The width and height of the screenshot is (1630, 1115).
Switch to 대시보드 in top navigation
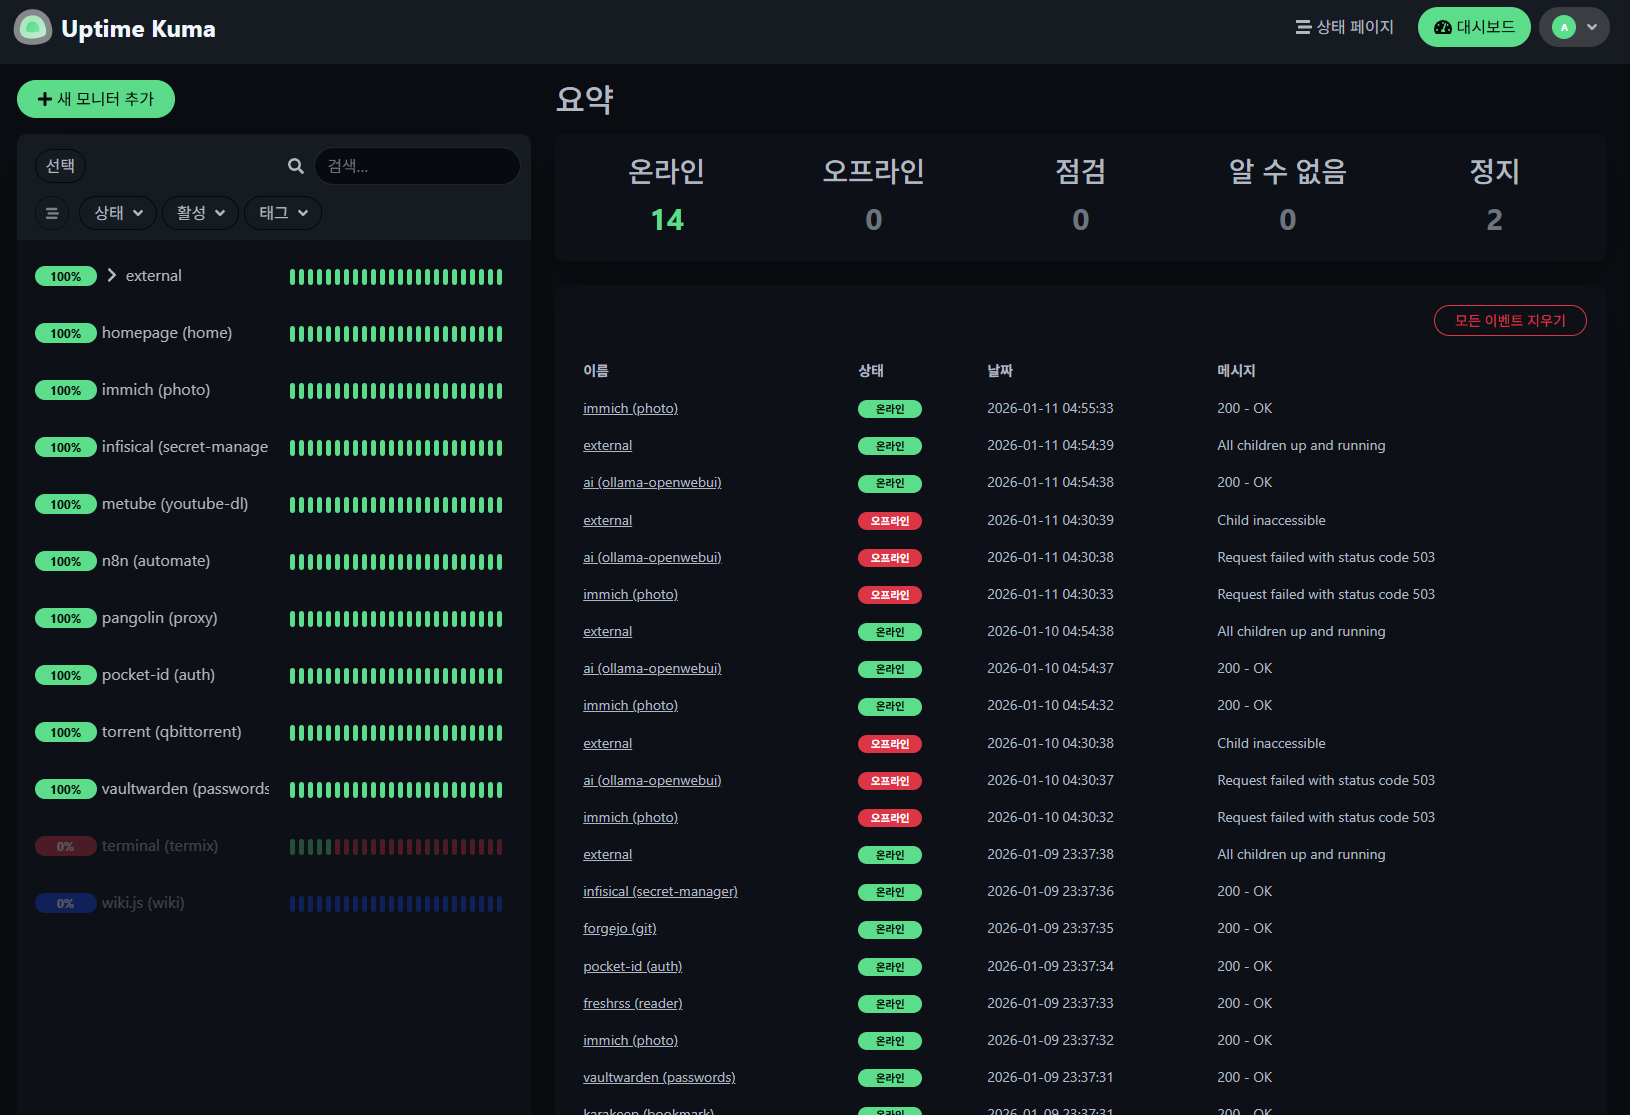[x=1473, y=28]
